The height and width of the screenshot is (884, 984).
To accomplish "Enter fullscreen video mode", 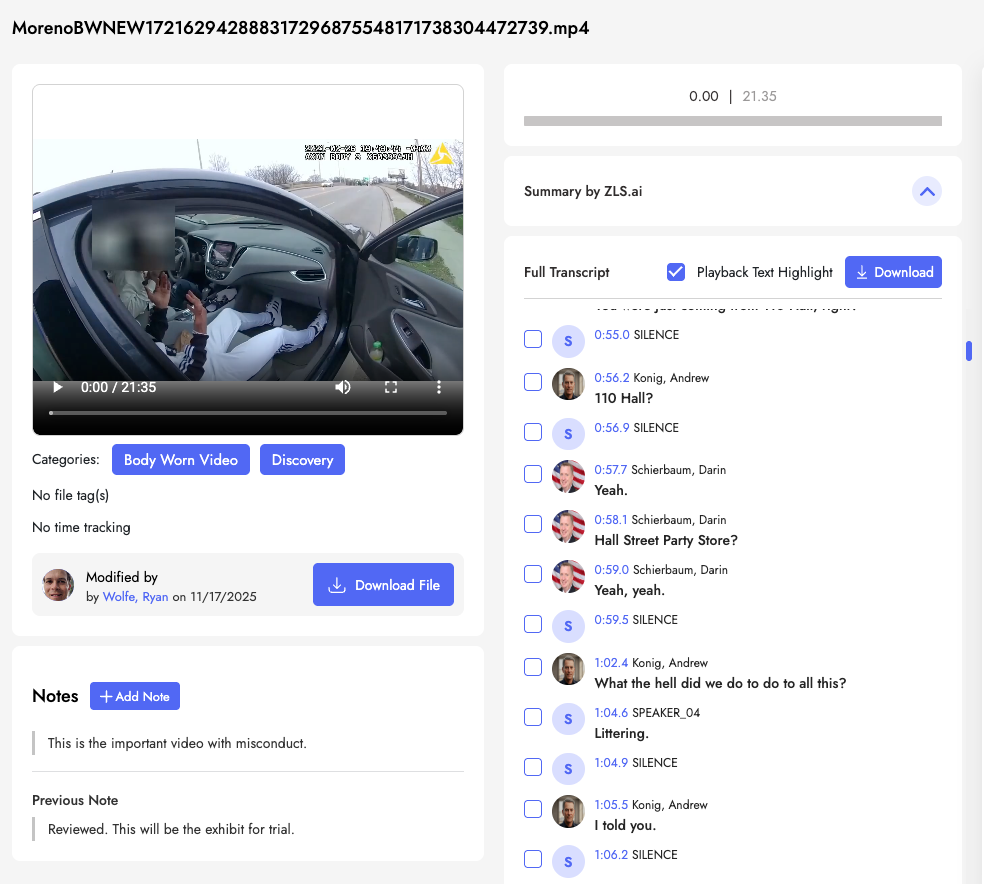I will point(391,387).
